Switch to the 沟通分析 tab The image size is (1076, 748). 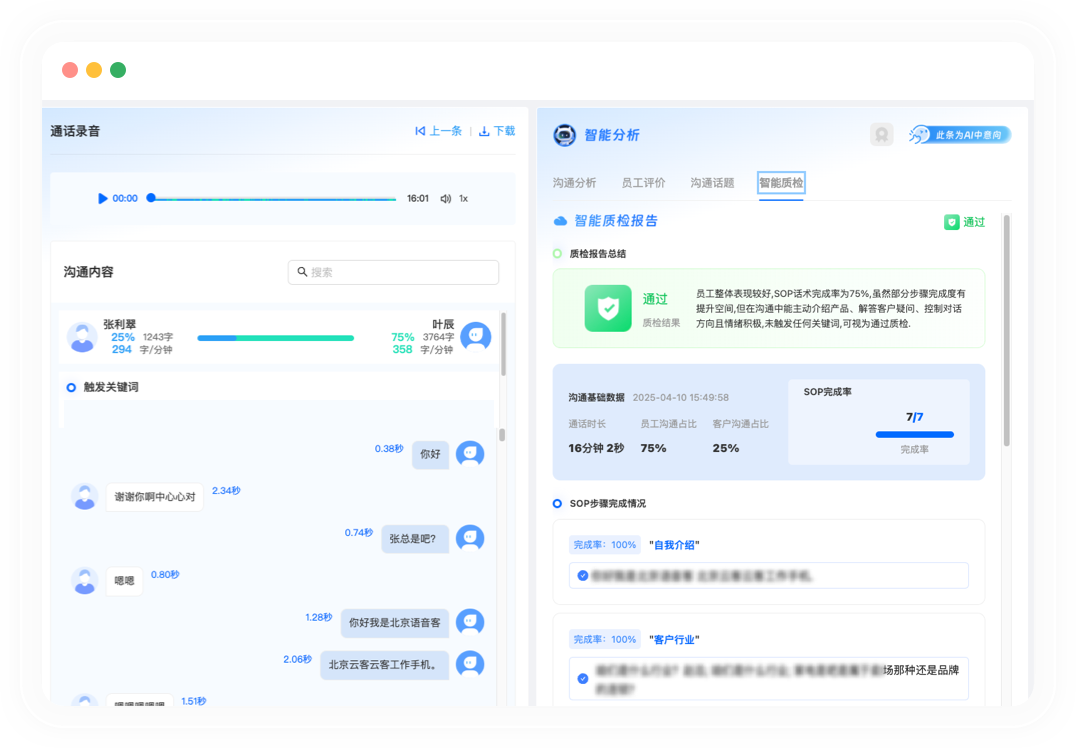574,183
